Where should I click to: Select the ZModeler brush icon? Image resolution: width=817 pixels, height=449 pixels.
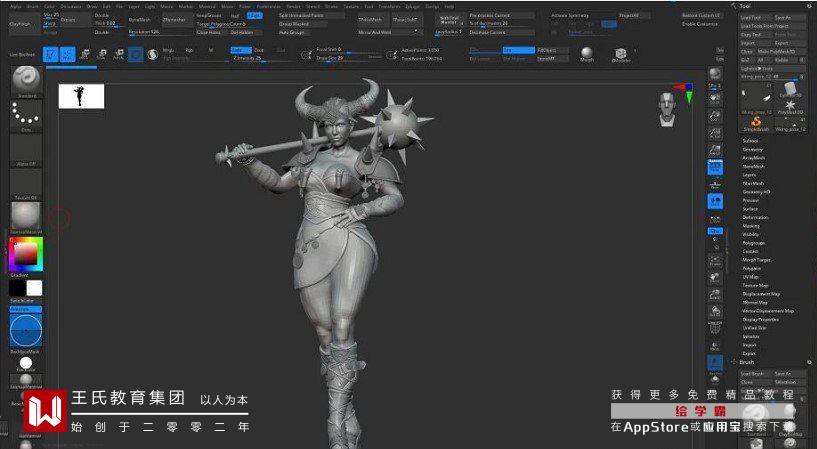click(621, 54)
